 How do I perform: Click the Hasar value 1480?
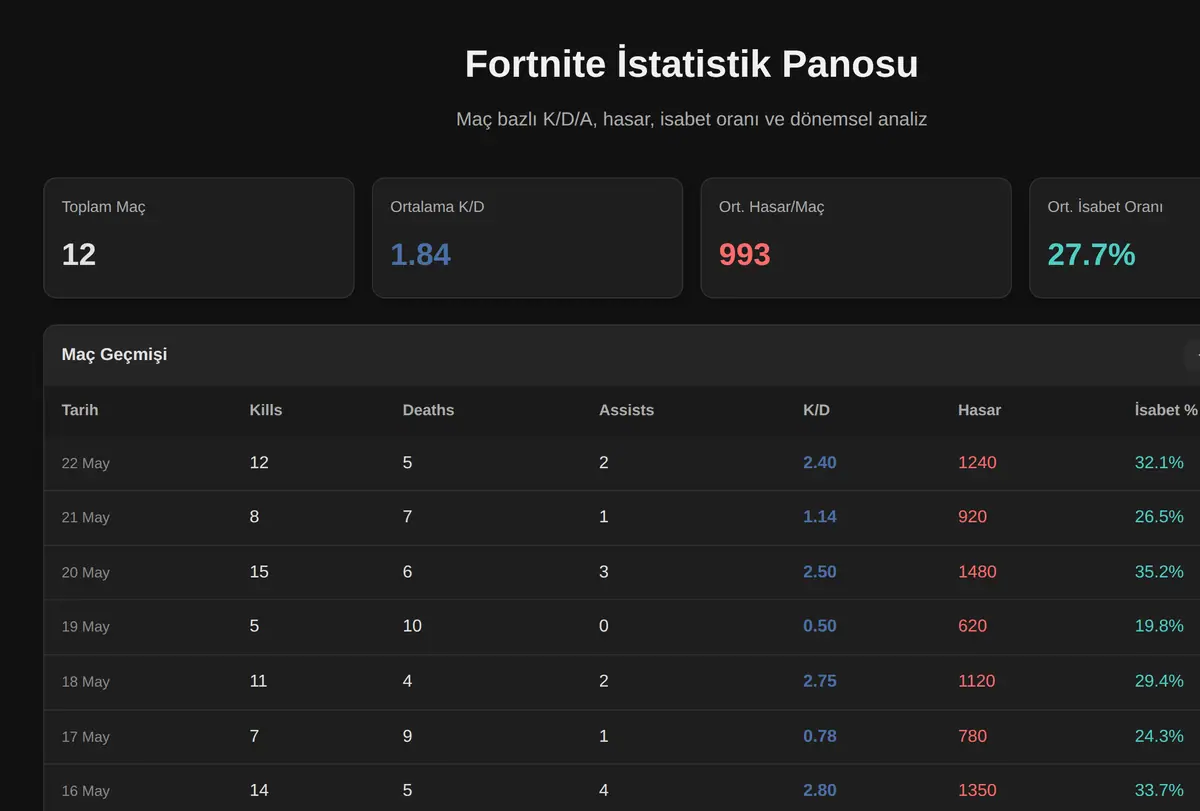pyautogui.click(x=977, y=572)
